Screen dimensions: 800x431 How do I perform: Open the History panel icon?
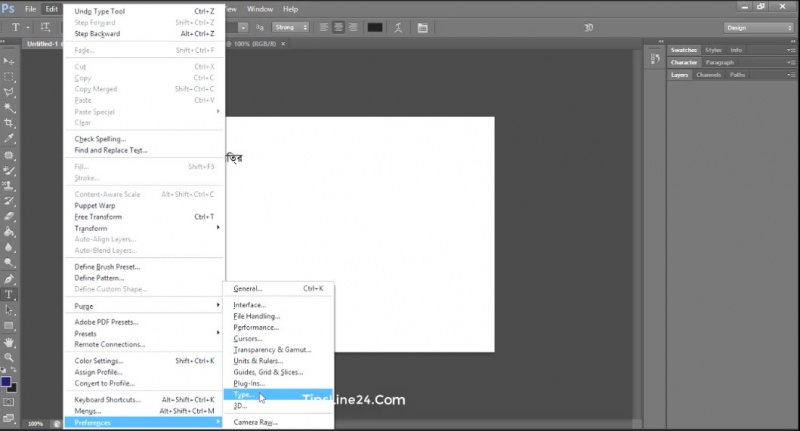click(655, 59)
